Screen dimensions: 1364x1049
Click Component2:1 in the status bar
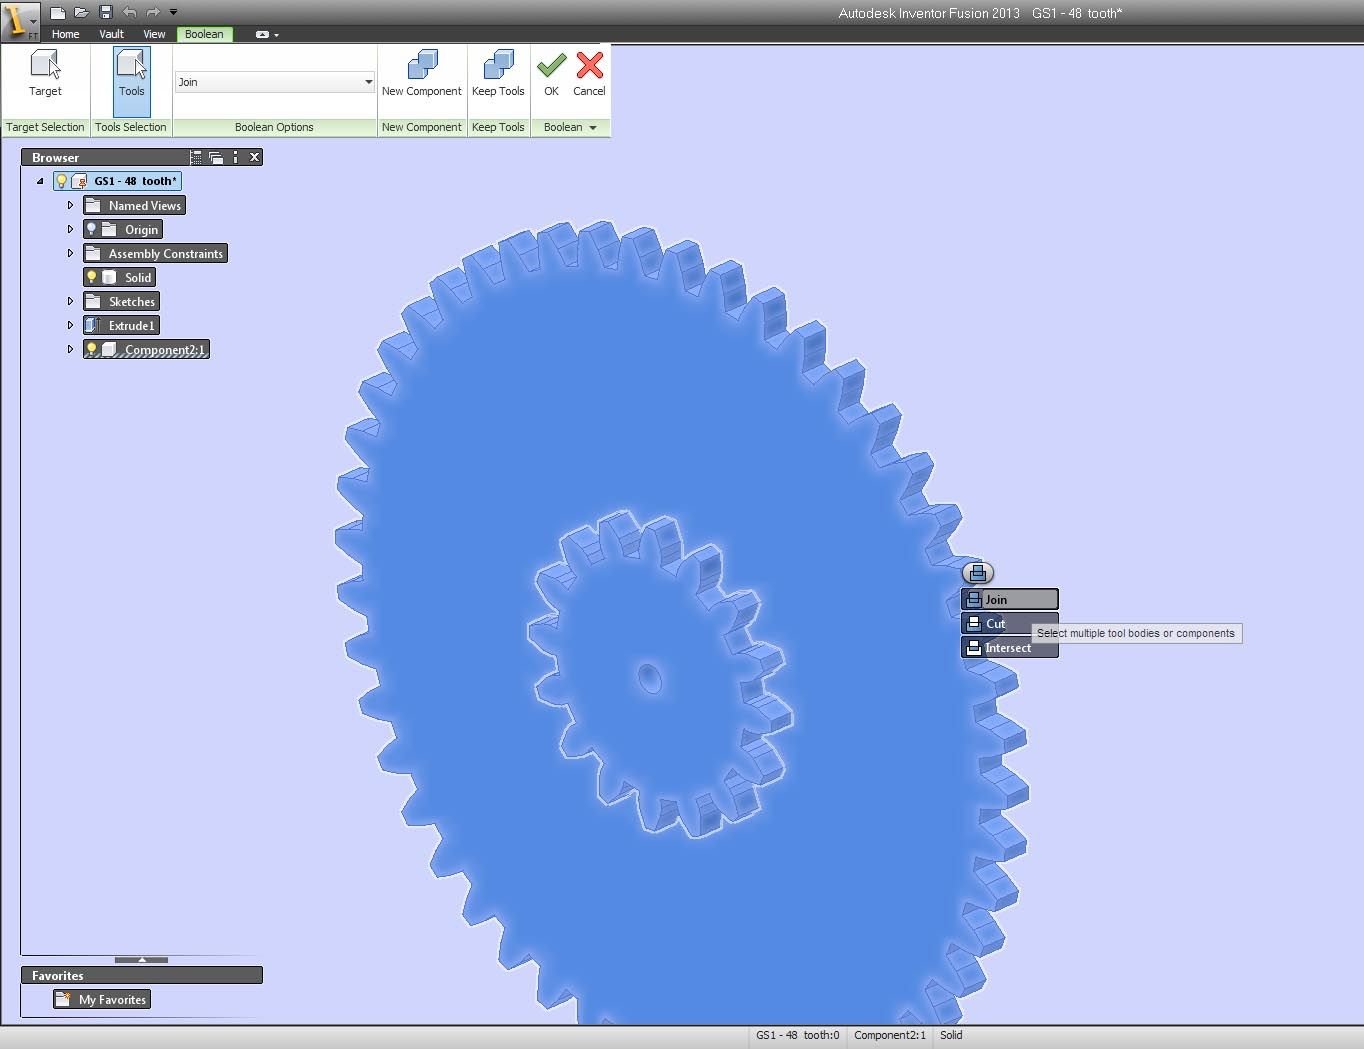click(889, 1035)
